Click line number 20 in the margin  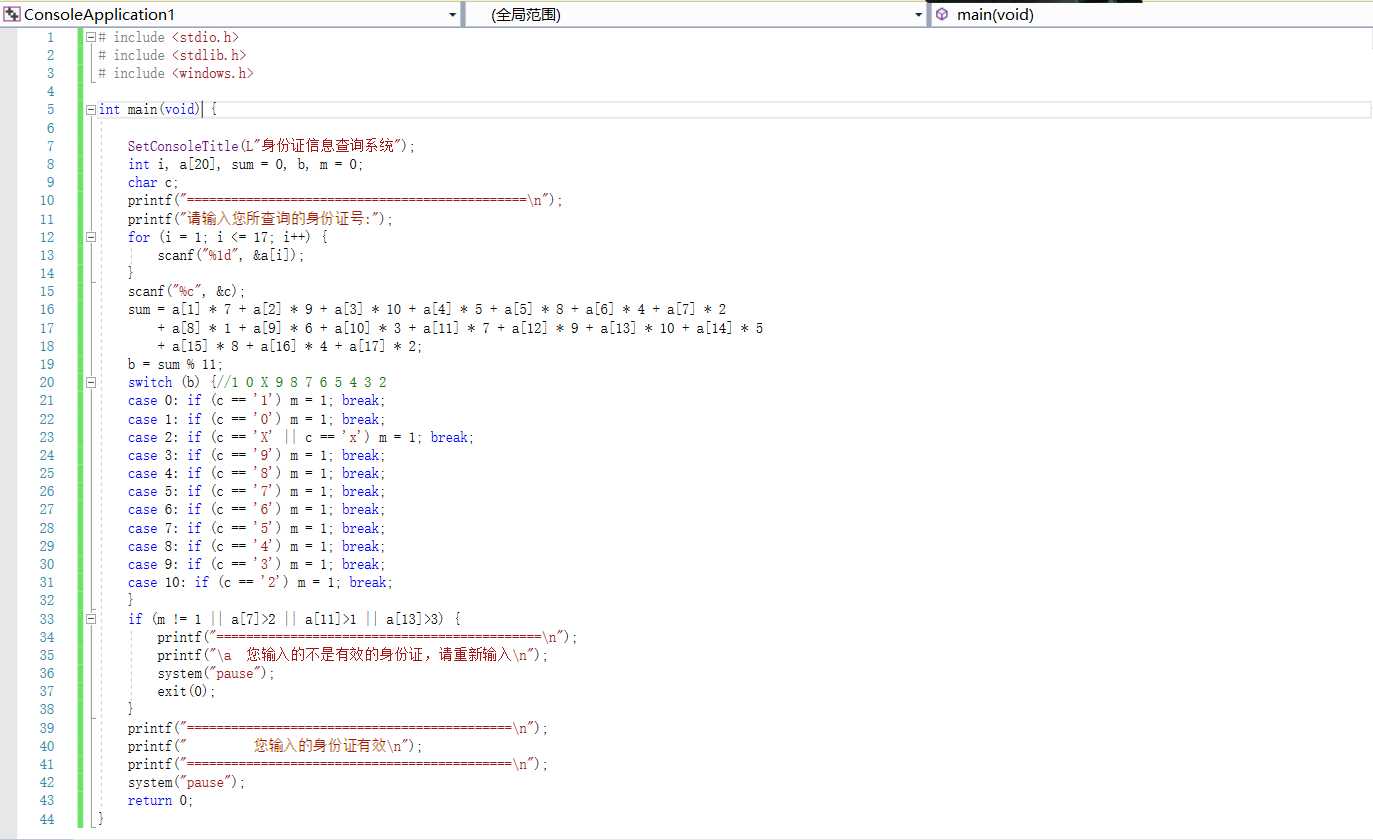coord(47,382)
